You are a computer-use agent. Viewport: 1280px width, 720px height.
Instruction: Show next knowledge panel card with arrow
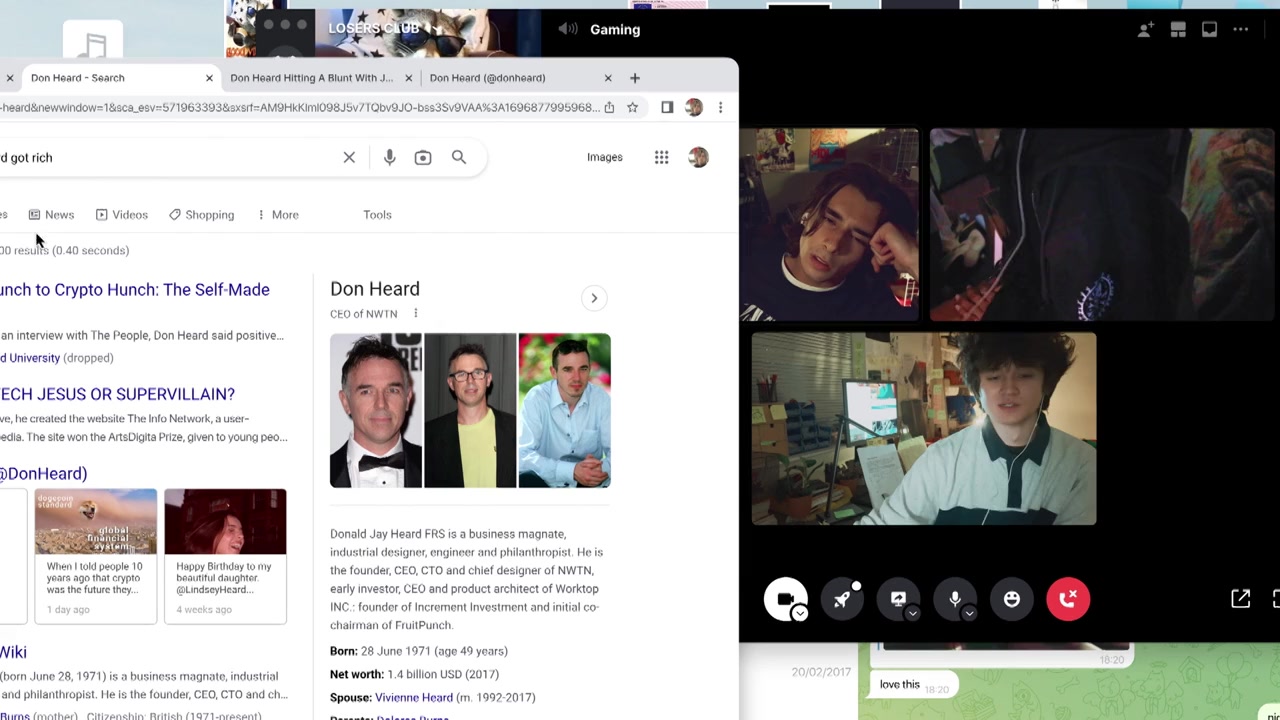click(x=594, y=298)
